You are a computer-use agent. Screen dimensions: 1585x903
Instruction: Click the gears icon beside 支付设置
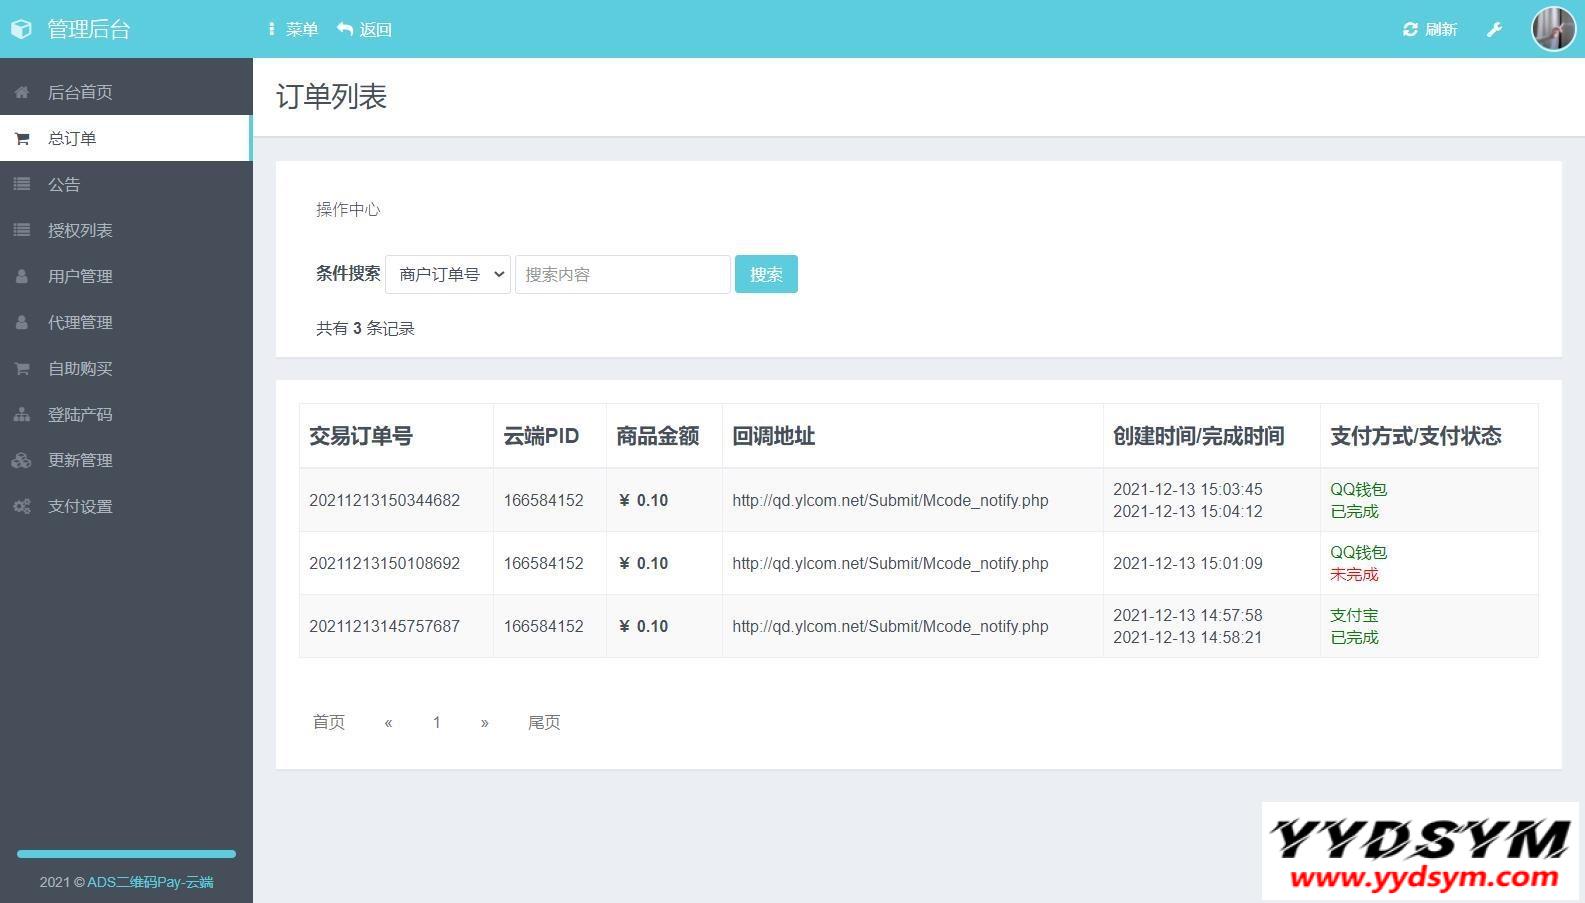(x=22, y=507)
